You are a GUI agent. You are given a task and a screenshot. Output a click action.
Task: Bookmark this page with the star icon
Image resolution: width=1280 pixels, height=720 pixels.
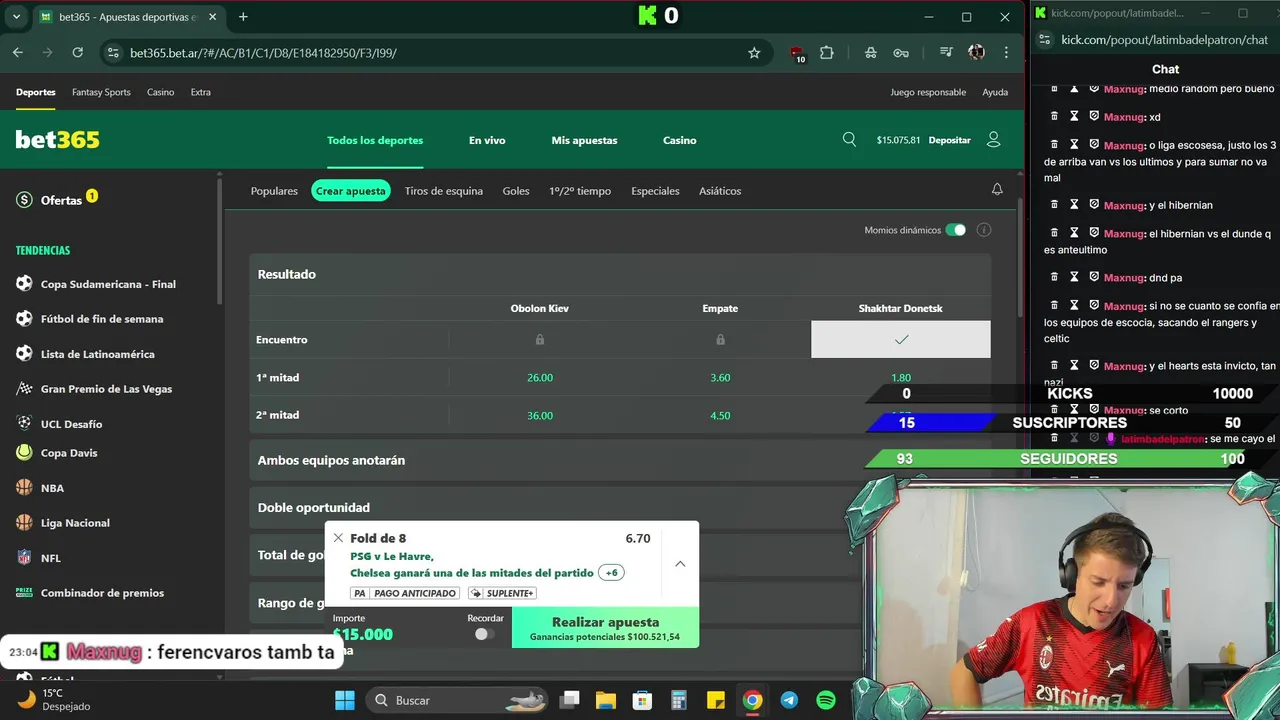click(754, 53)
